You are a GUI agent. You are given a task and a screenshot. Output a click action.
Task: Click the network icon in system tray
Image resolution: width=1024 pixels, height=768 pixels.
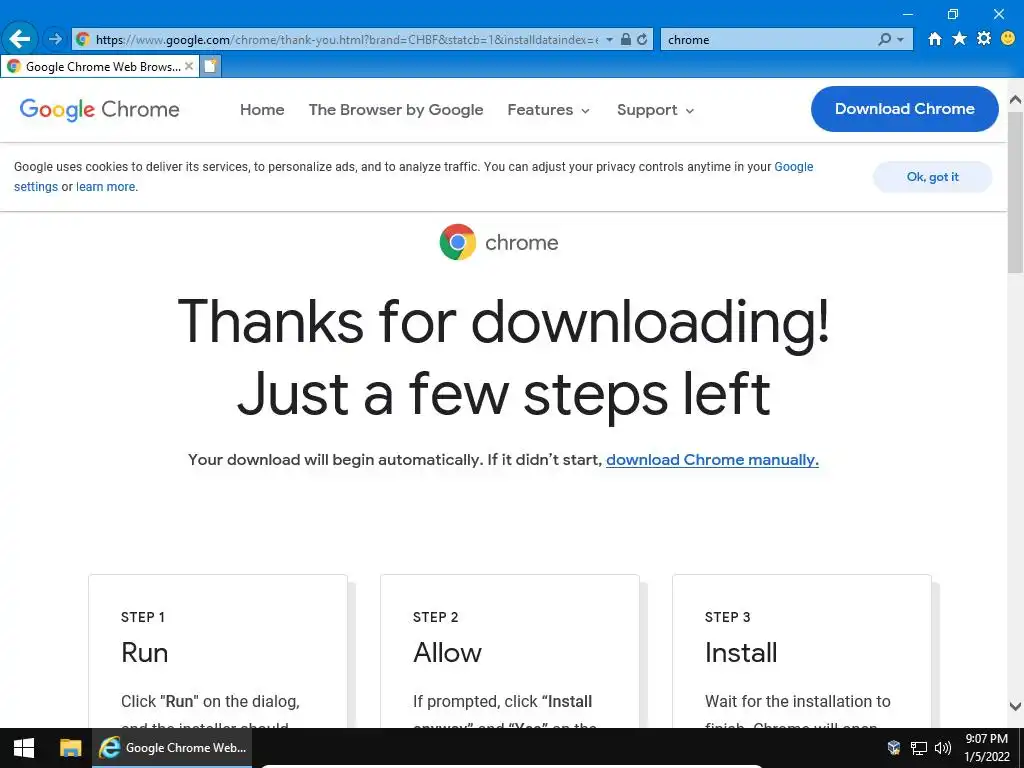coord(919,748)
